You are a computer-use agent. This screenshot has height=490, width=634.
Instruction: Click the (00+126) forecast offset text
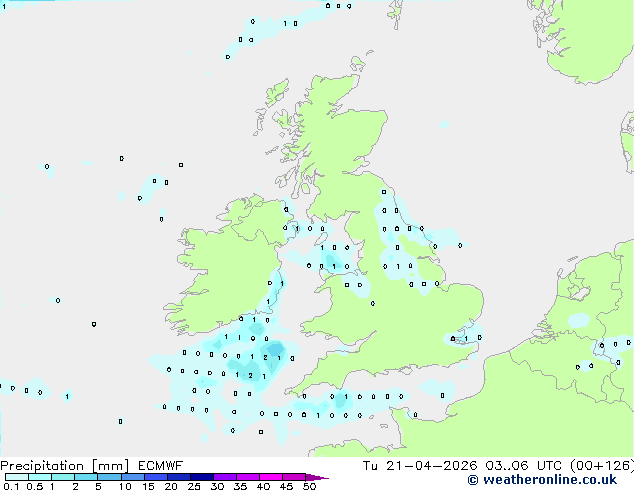point(602,466)
